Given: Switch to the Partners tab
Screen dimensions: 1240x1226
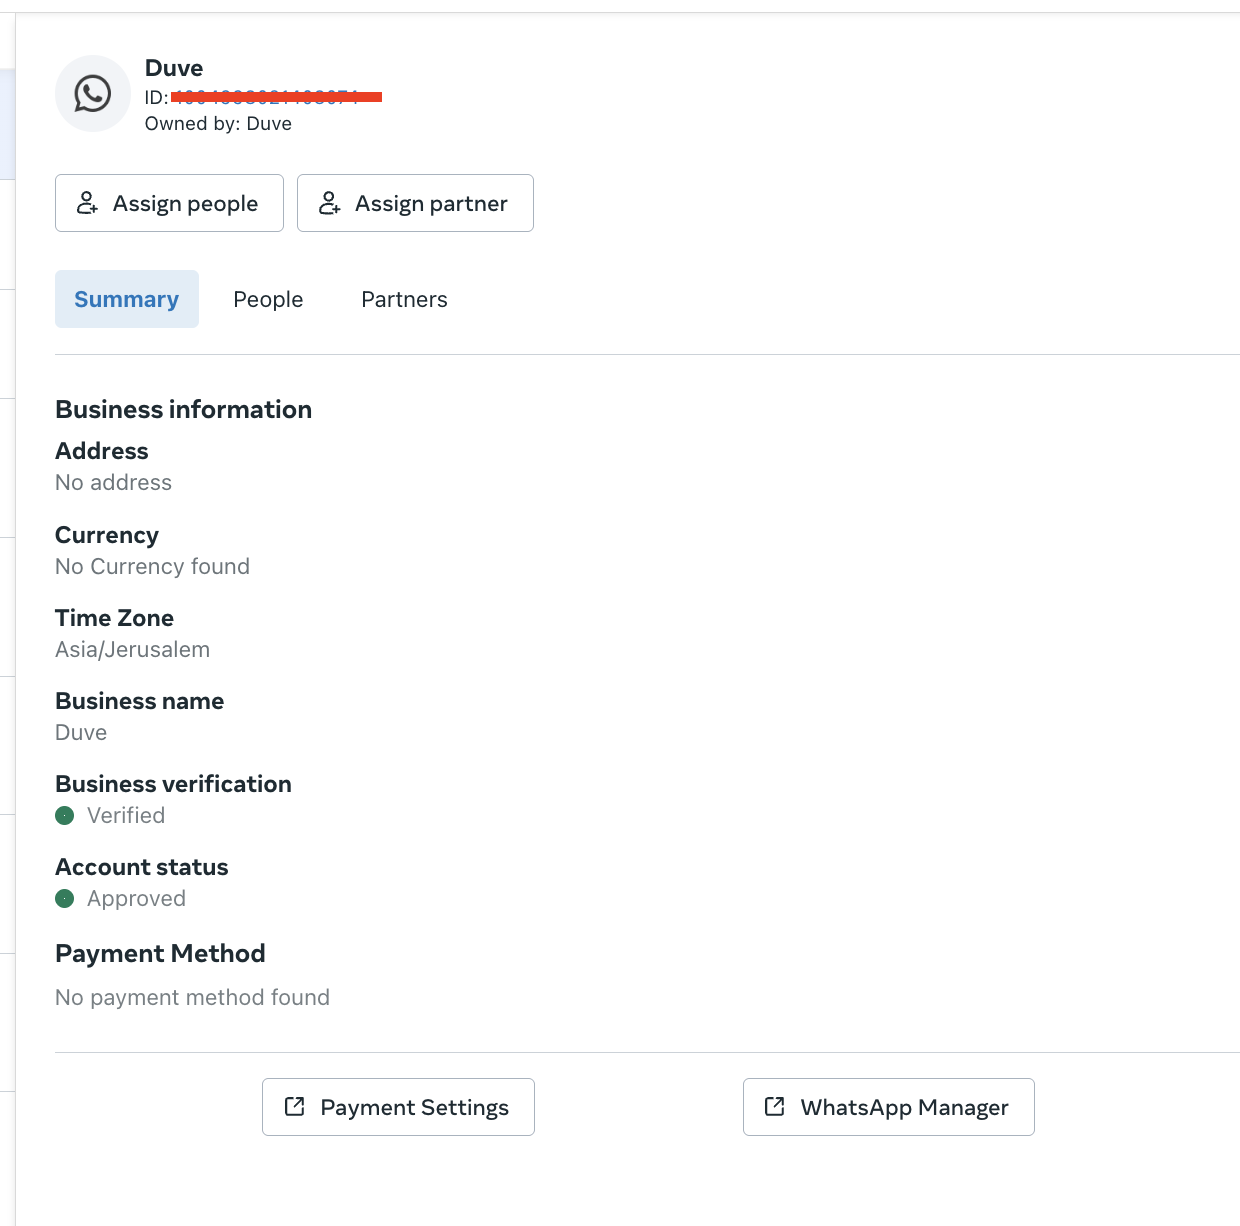Looking at the screenshot, I should pos(404,299).
